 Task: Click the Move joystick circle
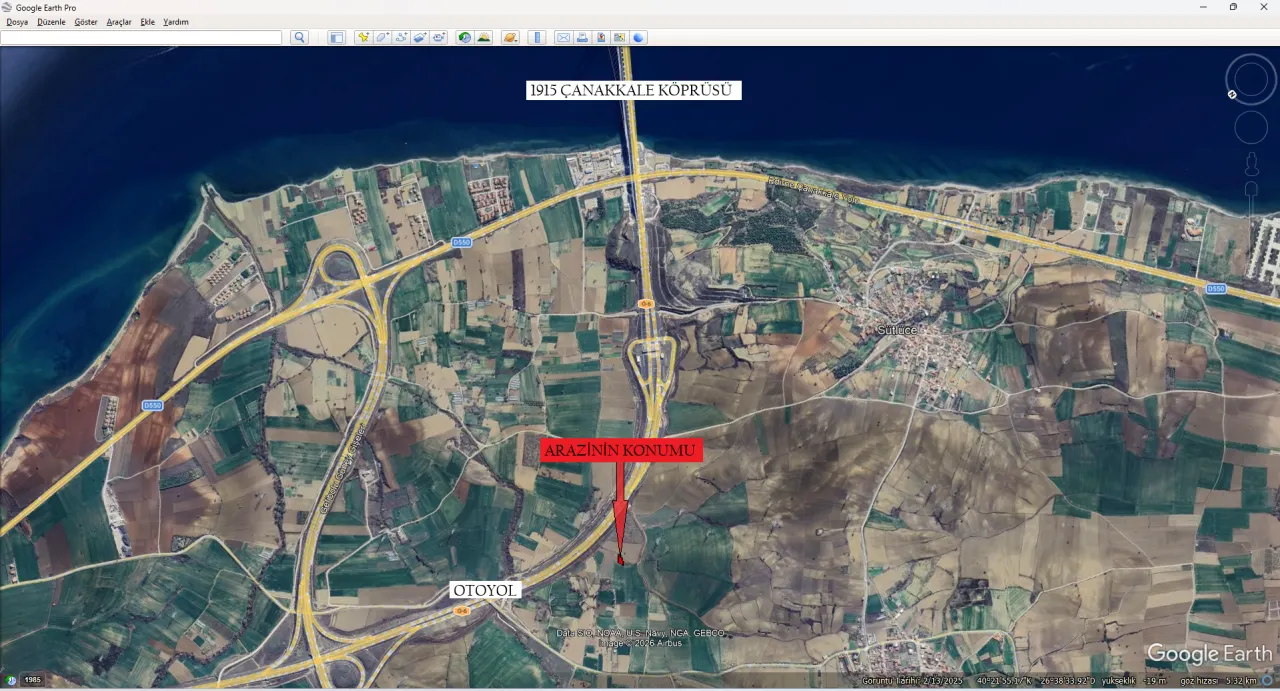[1251, 128]
